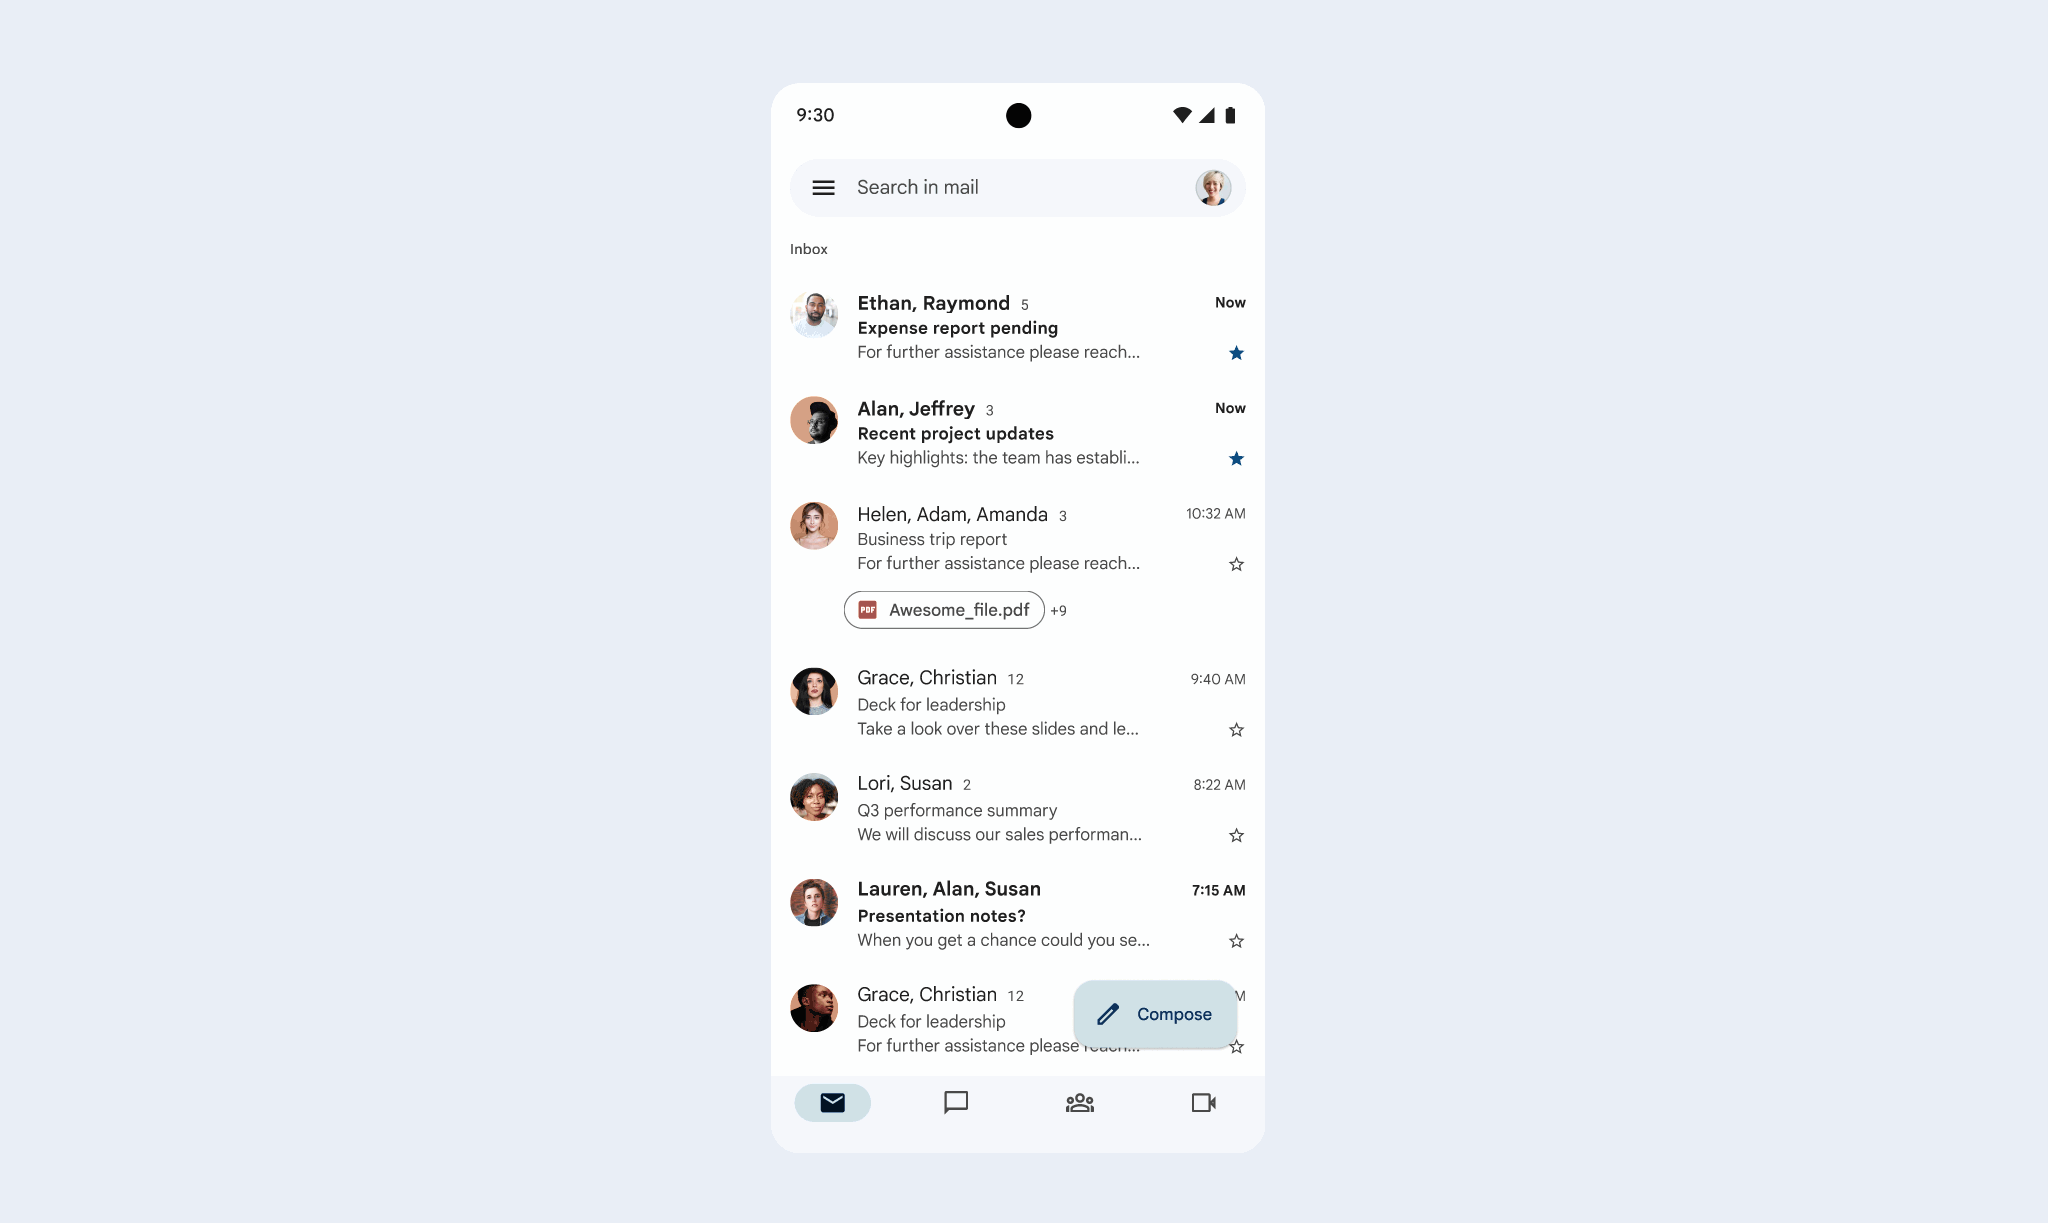Open the hamburger menu icon
Image resolution: width=2048 pixels, height=1223 pixels.
coord(822,186)
